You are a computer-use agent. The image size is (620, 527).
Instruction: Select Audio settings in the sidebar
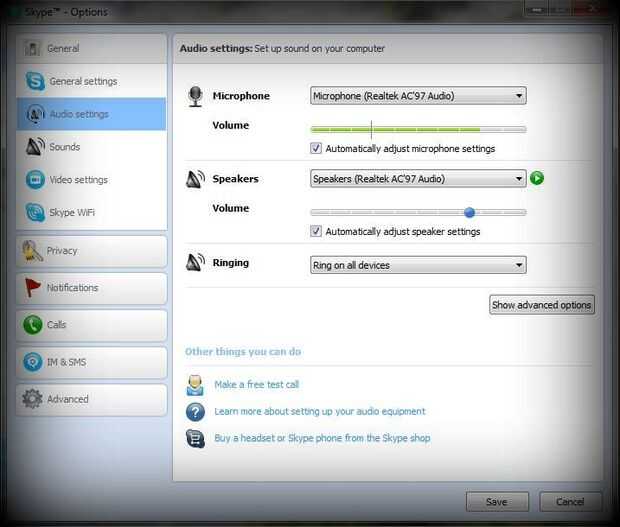(x=91, y=114)
